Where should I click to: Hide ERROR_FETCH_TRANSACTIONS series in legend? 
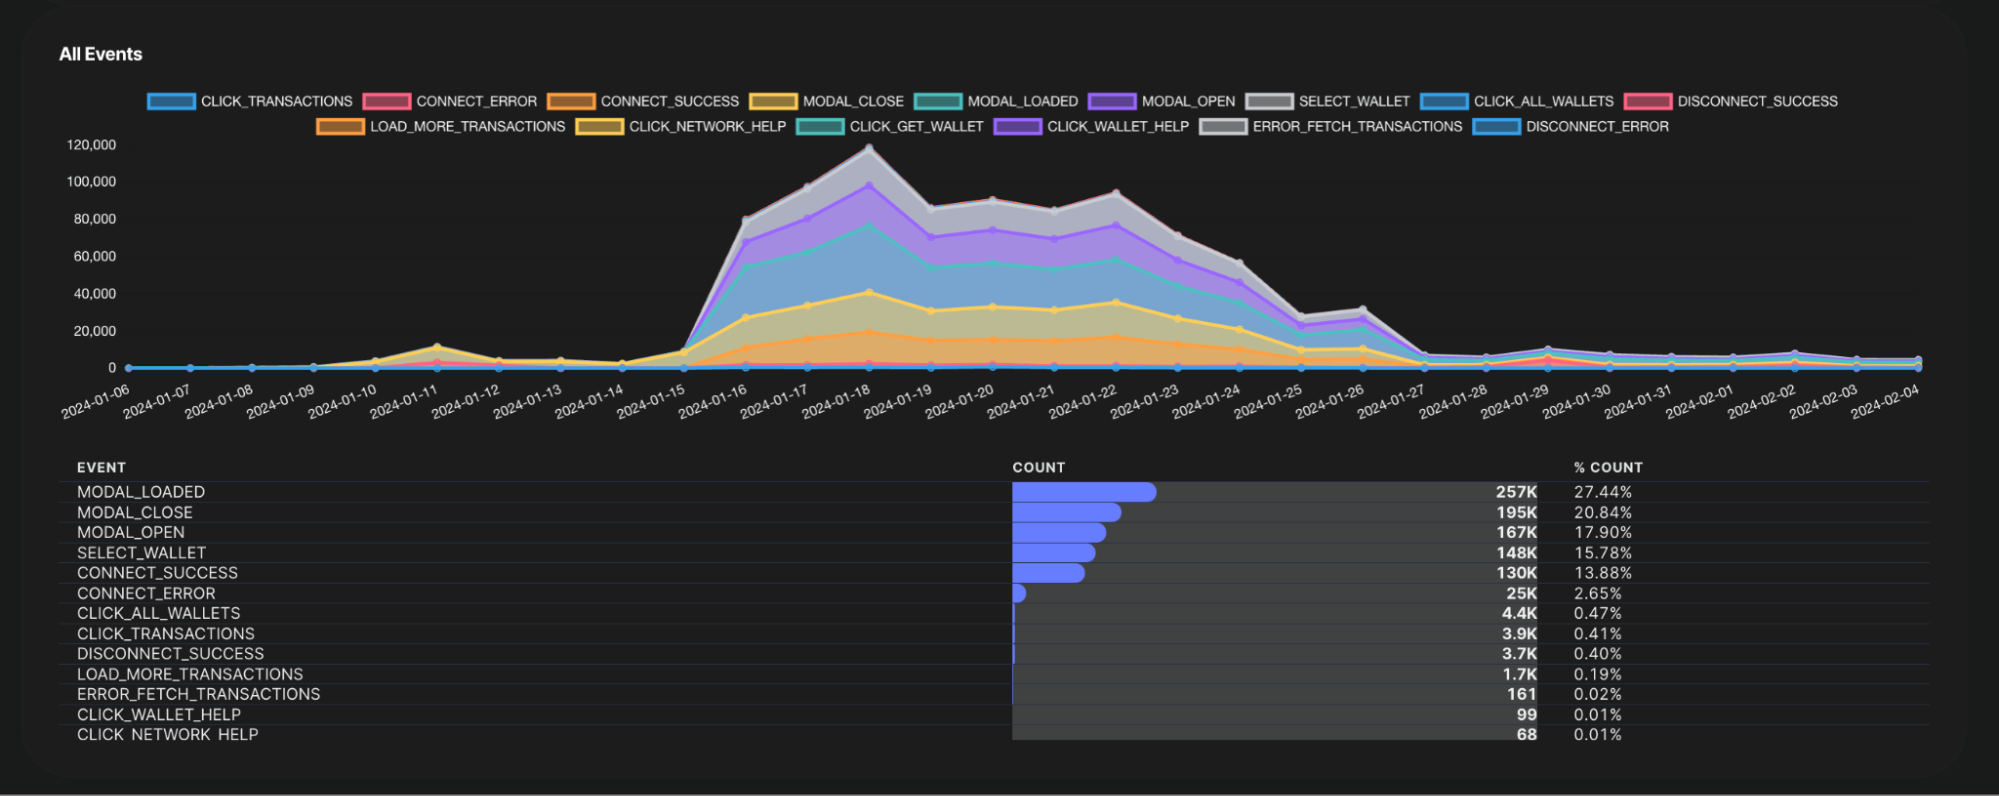coord(1223,127)
